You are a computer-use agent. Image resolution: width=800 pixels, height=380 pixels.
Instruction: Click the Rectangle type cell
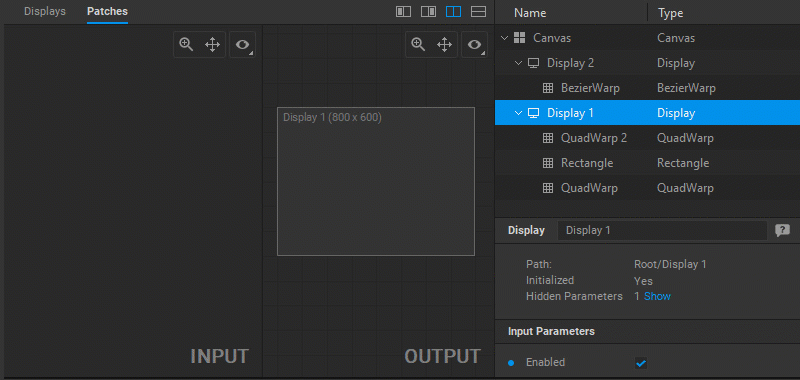click(x=683, y=163)
